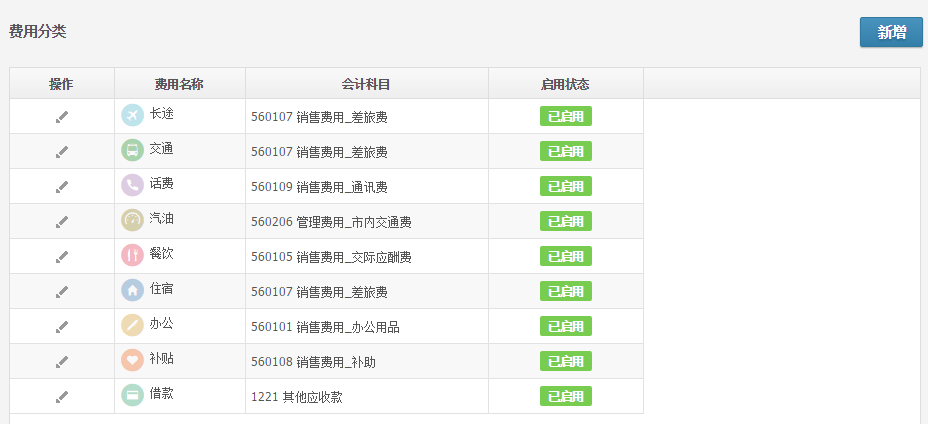Toggle the 已启用 status for 长途
This screenshot has height=424, width=928.
click(x=565, y=117)
